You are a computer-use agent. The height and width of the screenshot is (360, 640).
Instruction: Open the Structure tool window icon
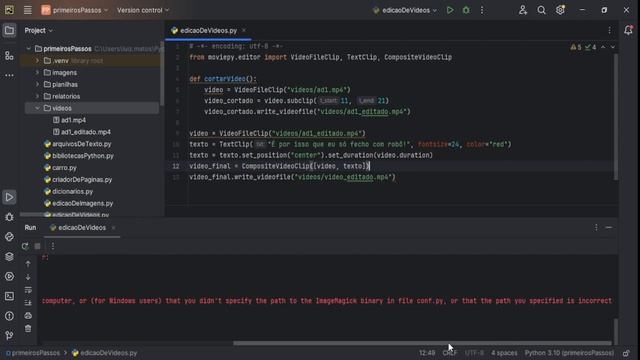9,56
